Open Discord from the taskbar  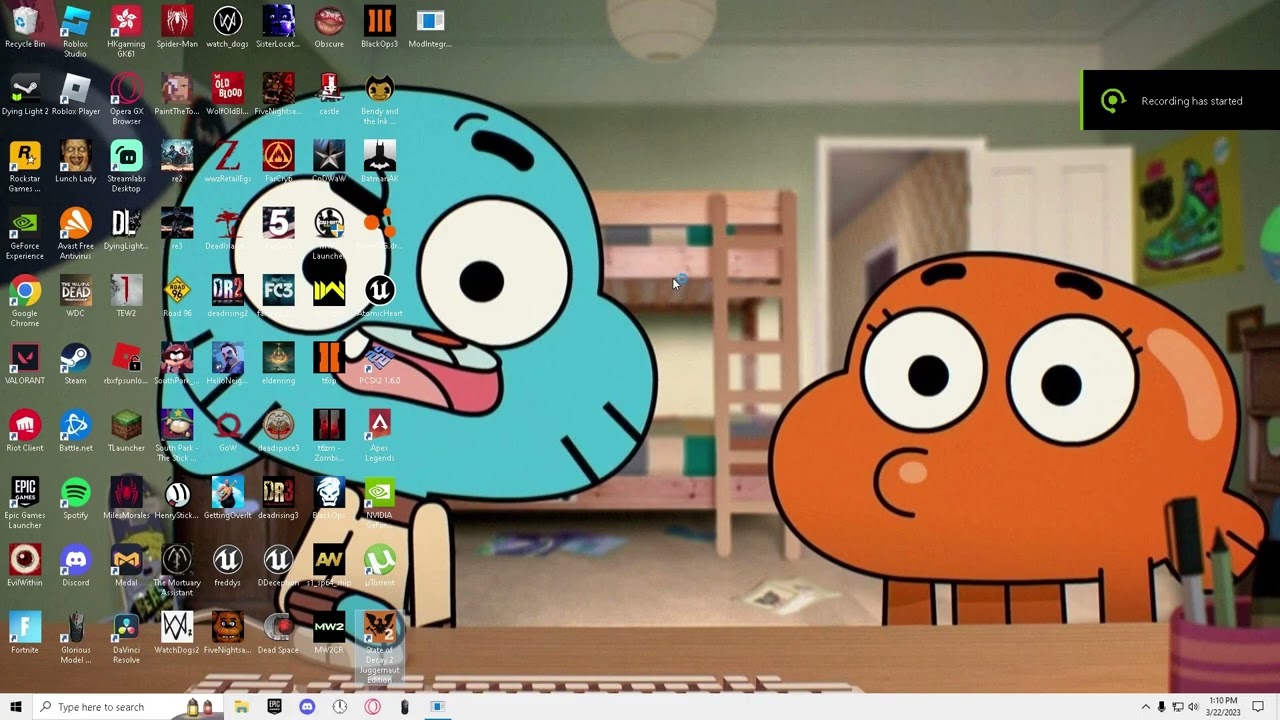pos(307,707)
